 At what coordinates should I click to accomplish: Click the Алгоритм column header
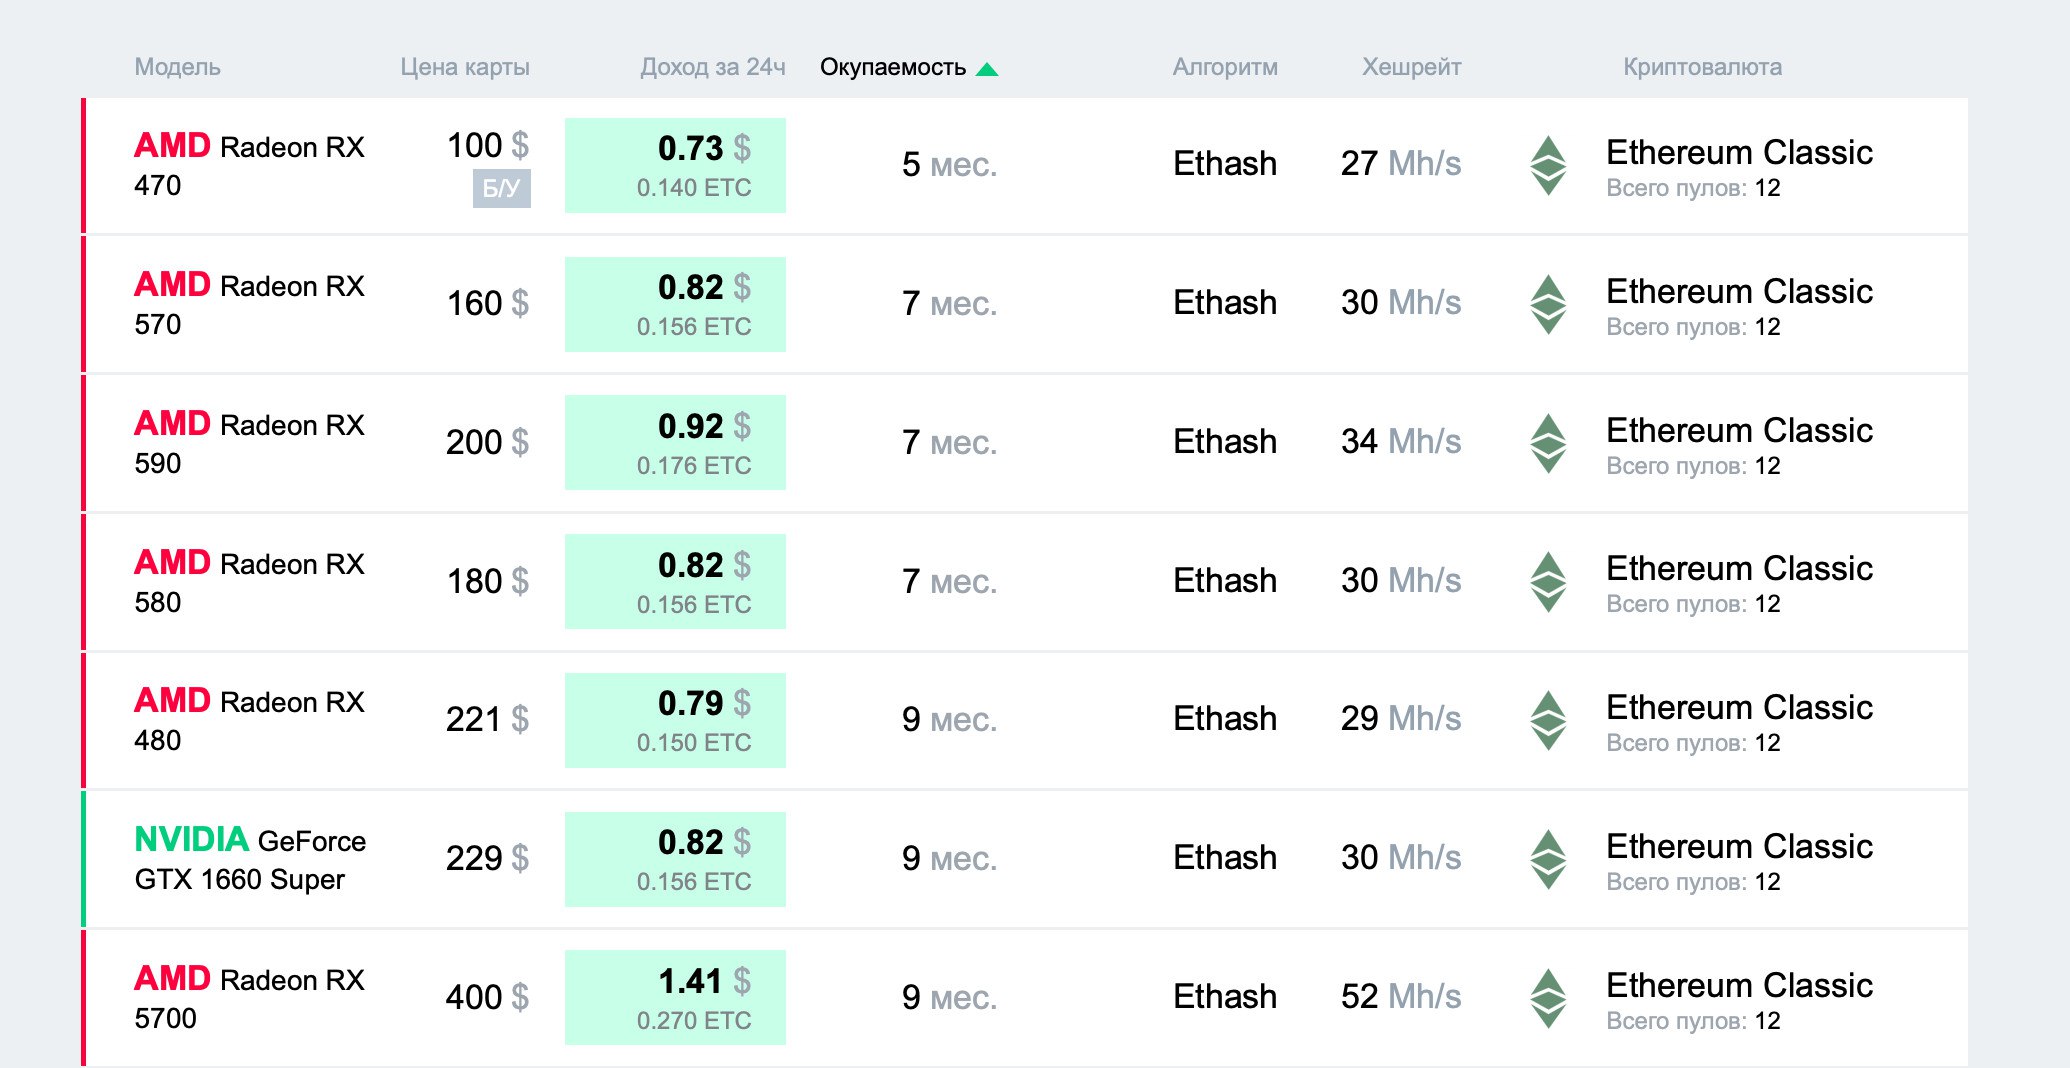click(1225, 67)
